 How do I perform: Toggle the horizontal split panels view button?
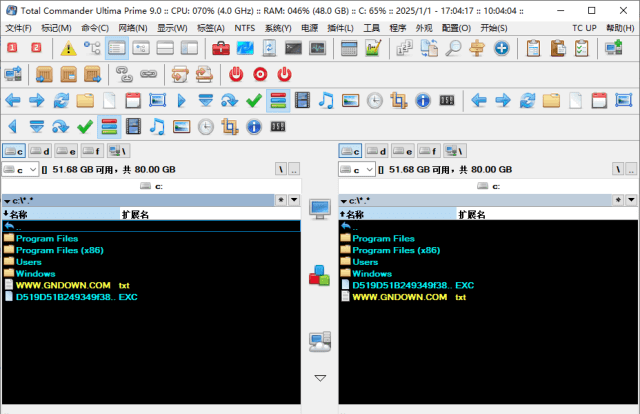[165, 48]
